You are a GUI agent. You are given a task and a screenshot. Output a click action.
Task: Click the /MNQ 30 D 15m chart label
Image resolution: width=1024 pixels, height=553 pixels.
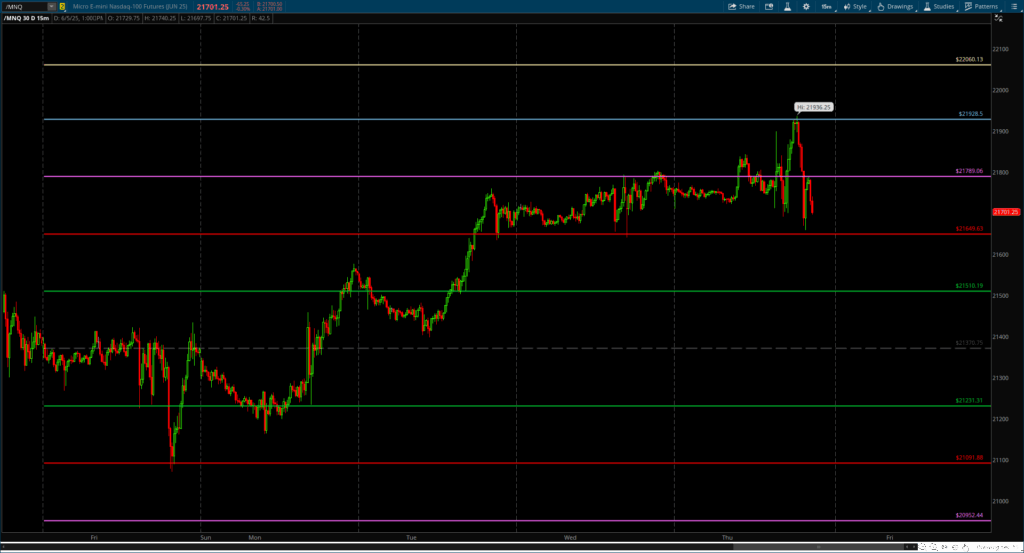(x=27, y=18)
